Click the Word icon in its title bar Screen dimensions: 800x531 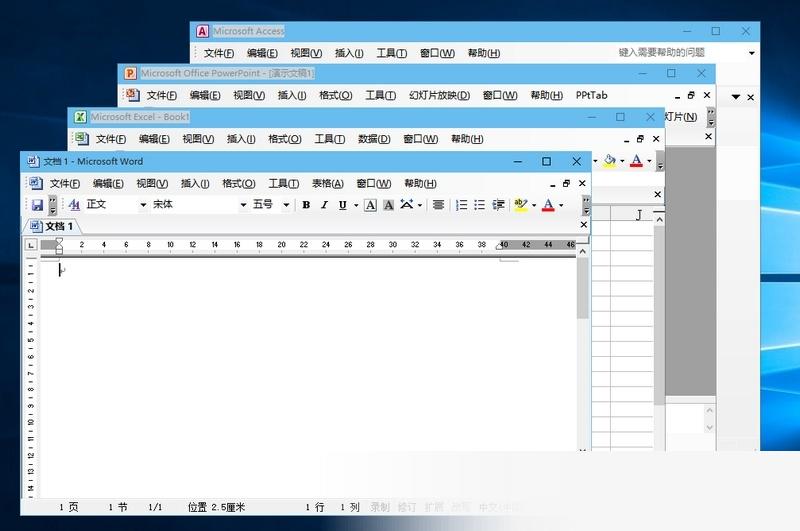(33, 161)
